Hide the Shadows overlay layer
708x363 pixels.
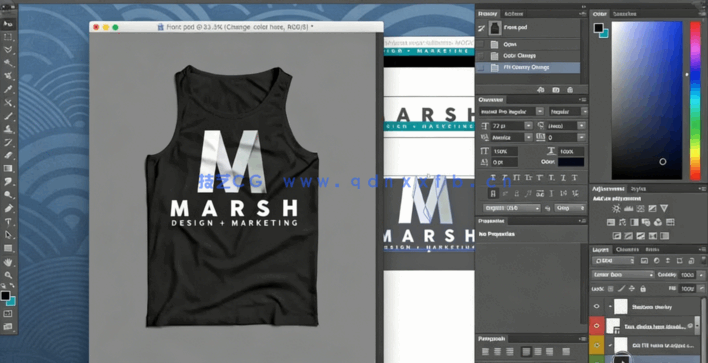tap(597, 307)
